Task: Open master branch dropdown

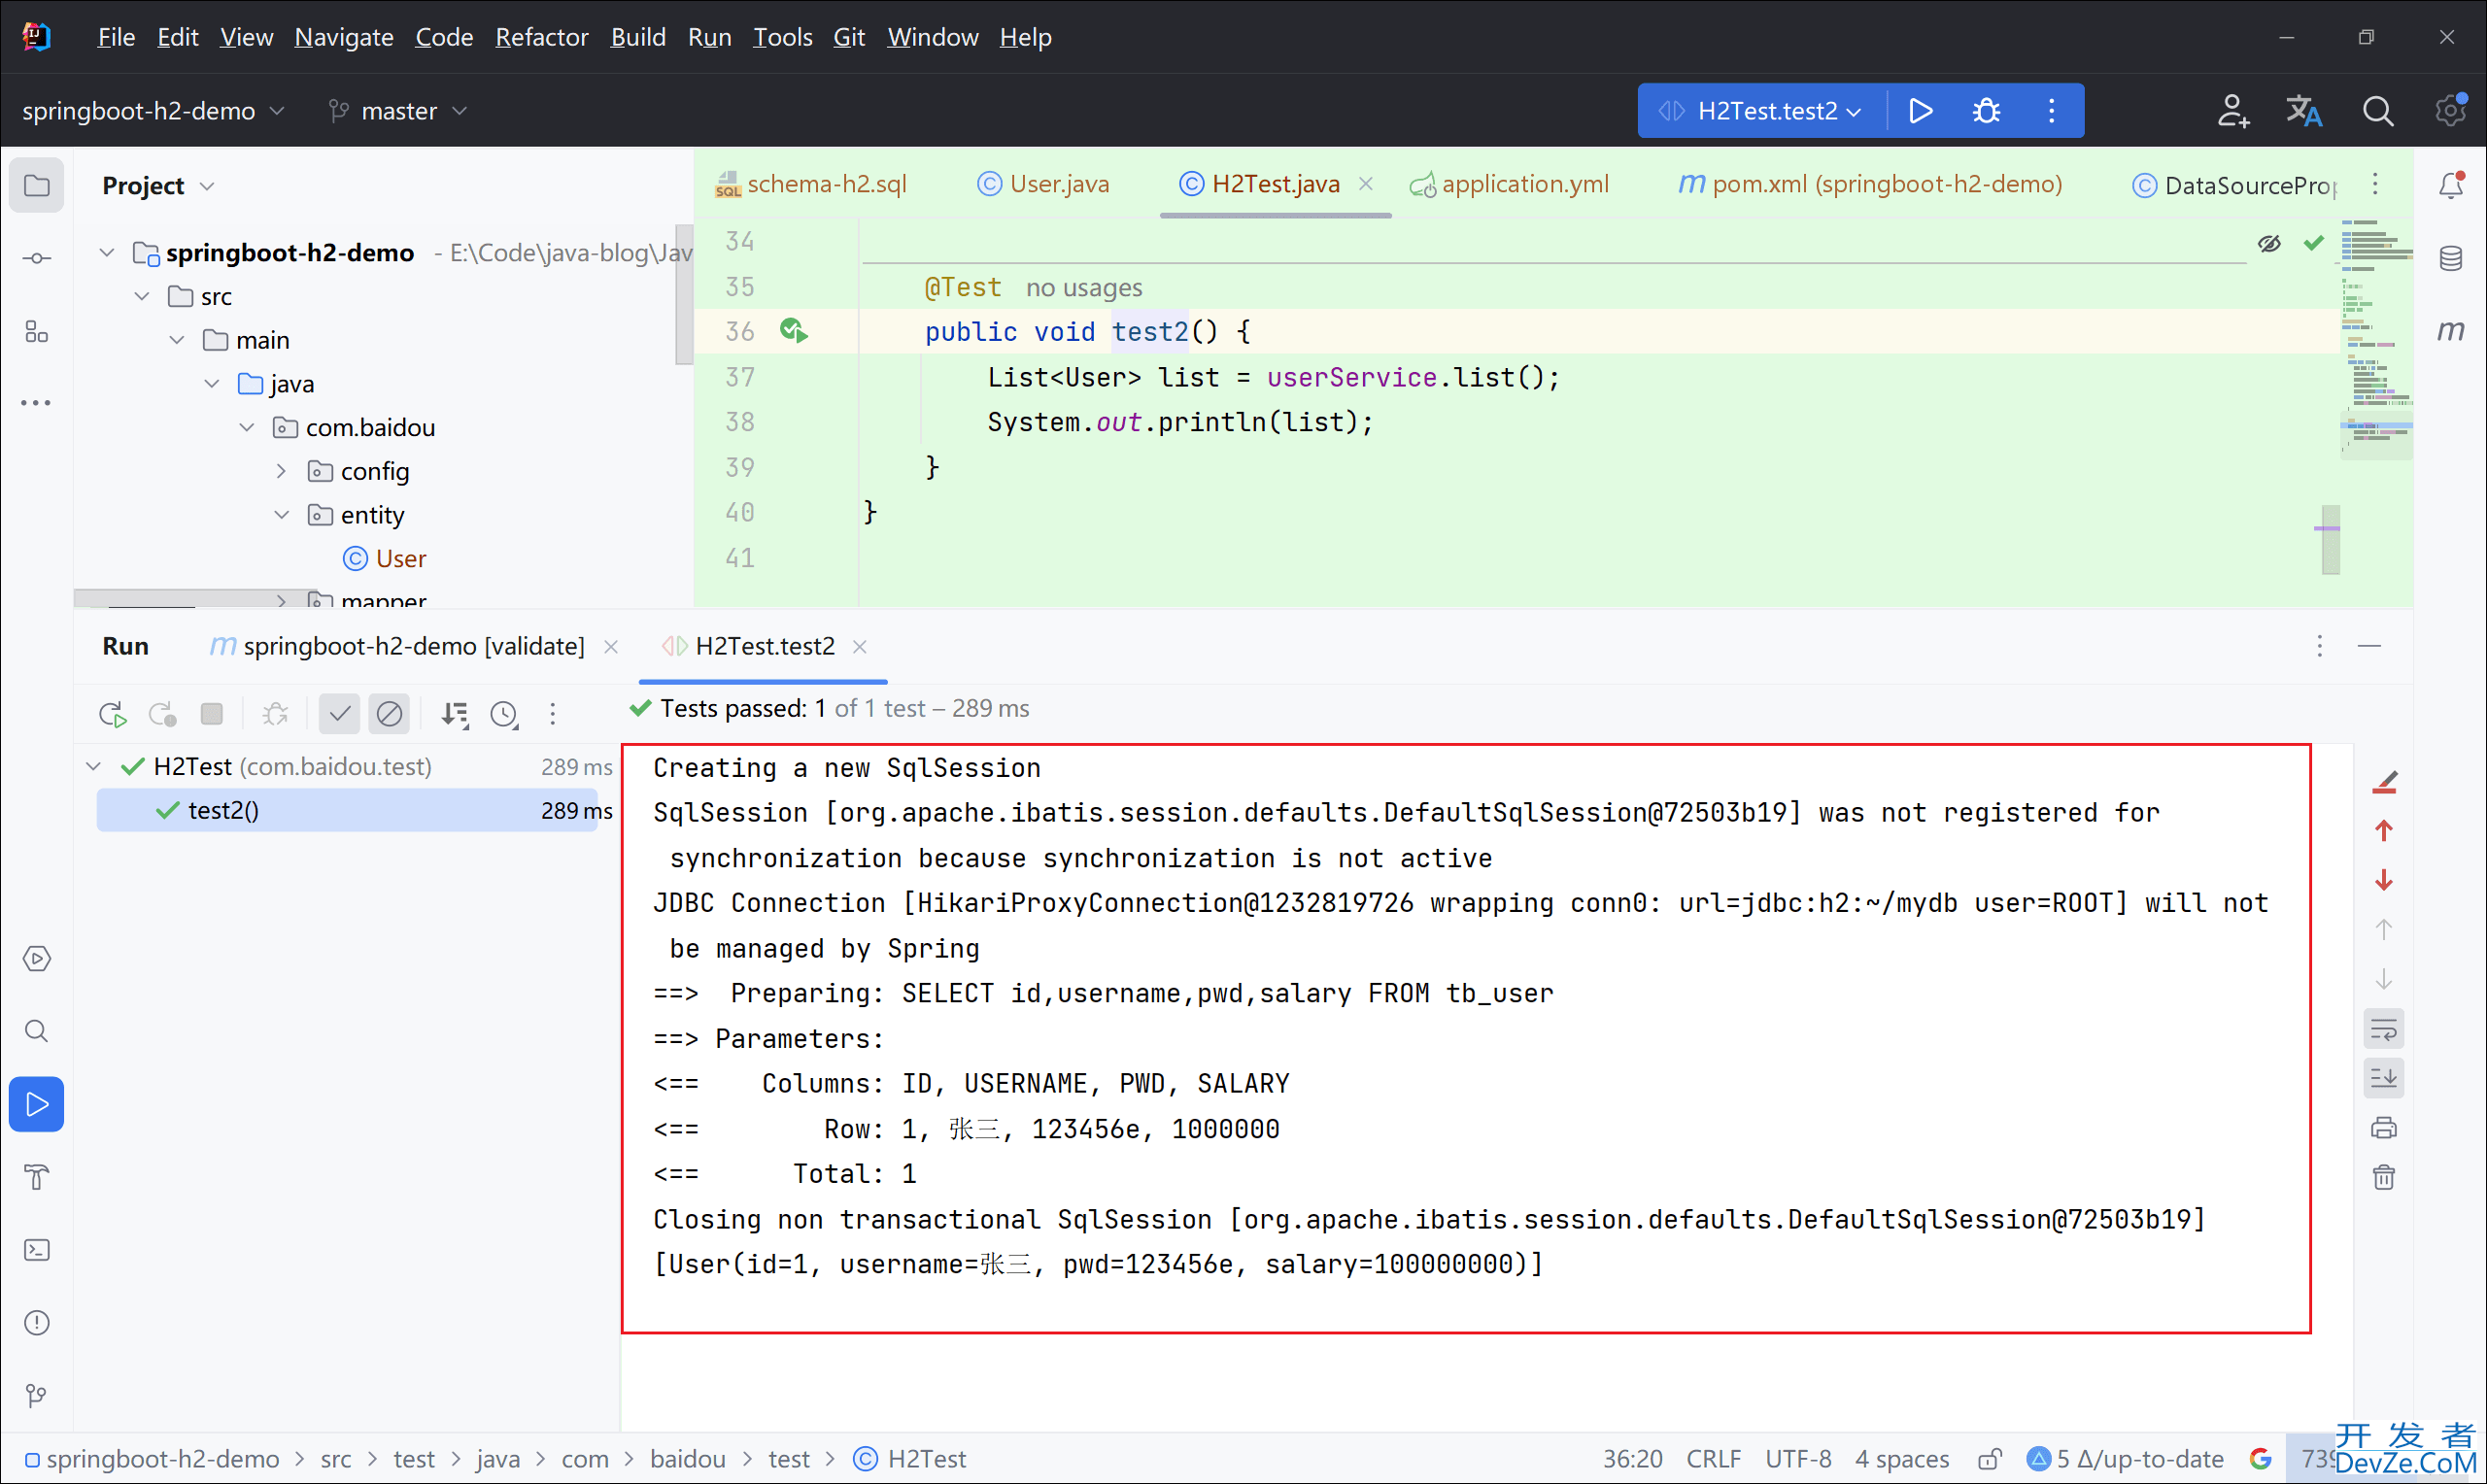Action: click(x=398, y=110)
